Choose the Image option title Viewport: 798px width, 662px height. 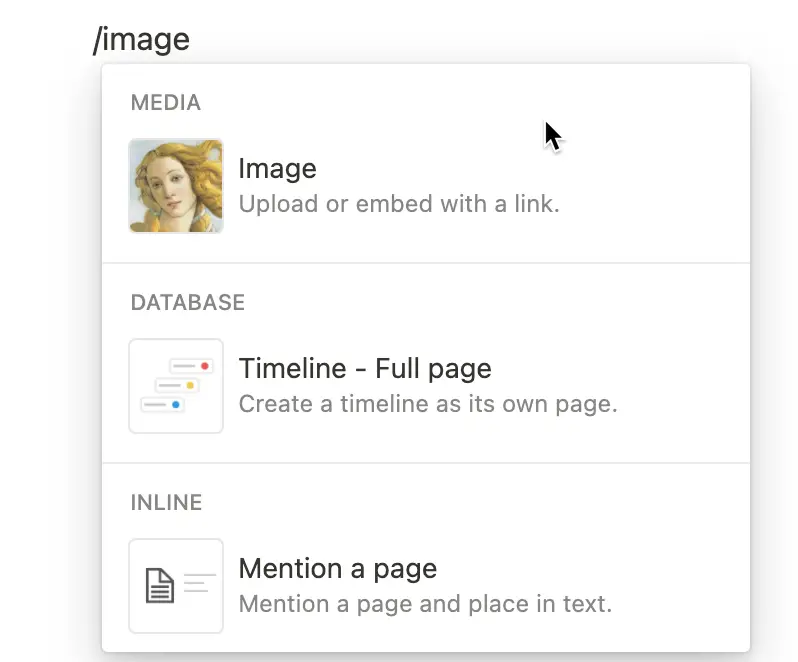[277, 168]
